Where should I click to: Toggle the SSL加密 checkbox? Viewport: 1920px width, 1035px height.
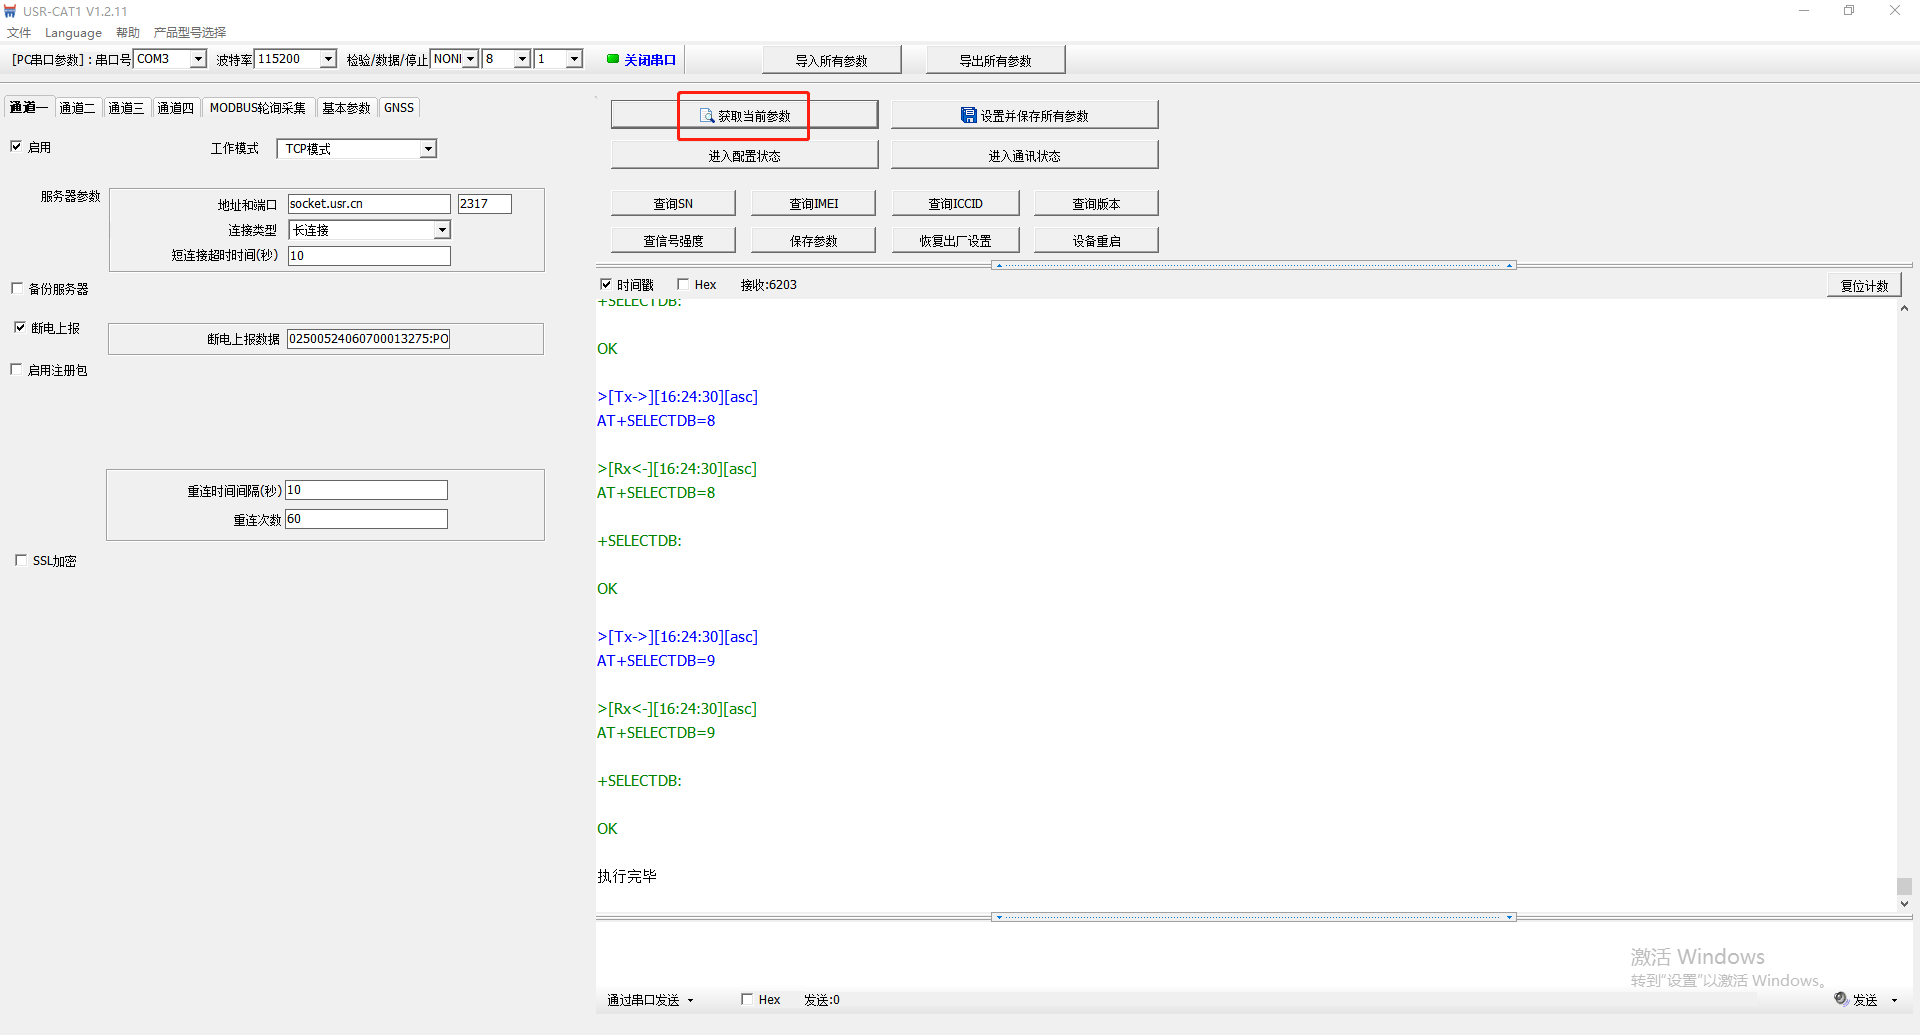21,560
